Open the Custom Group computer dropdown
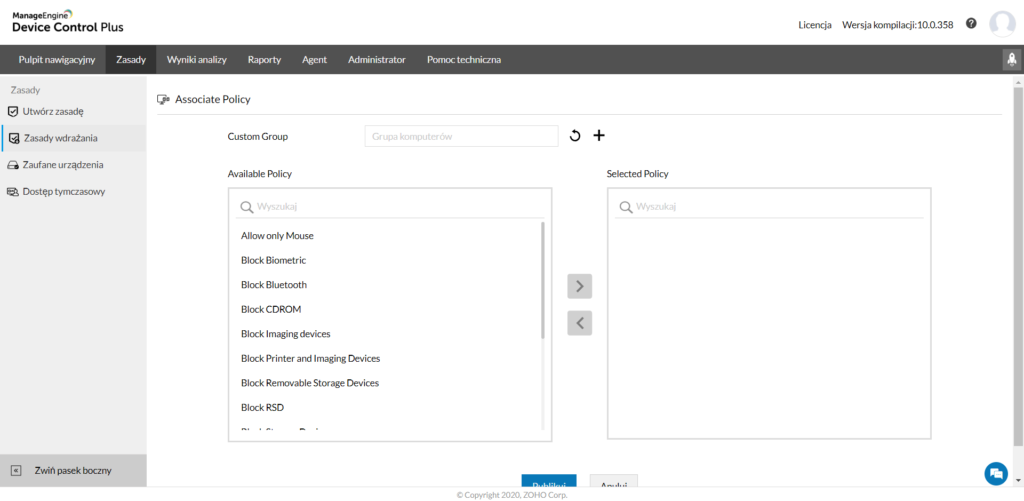 click(461, 136)
